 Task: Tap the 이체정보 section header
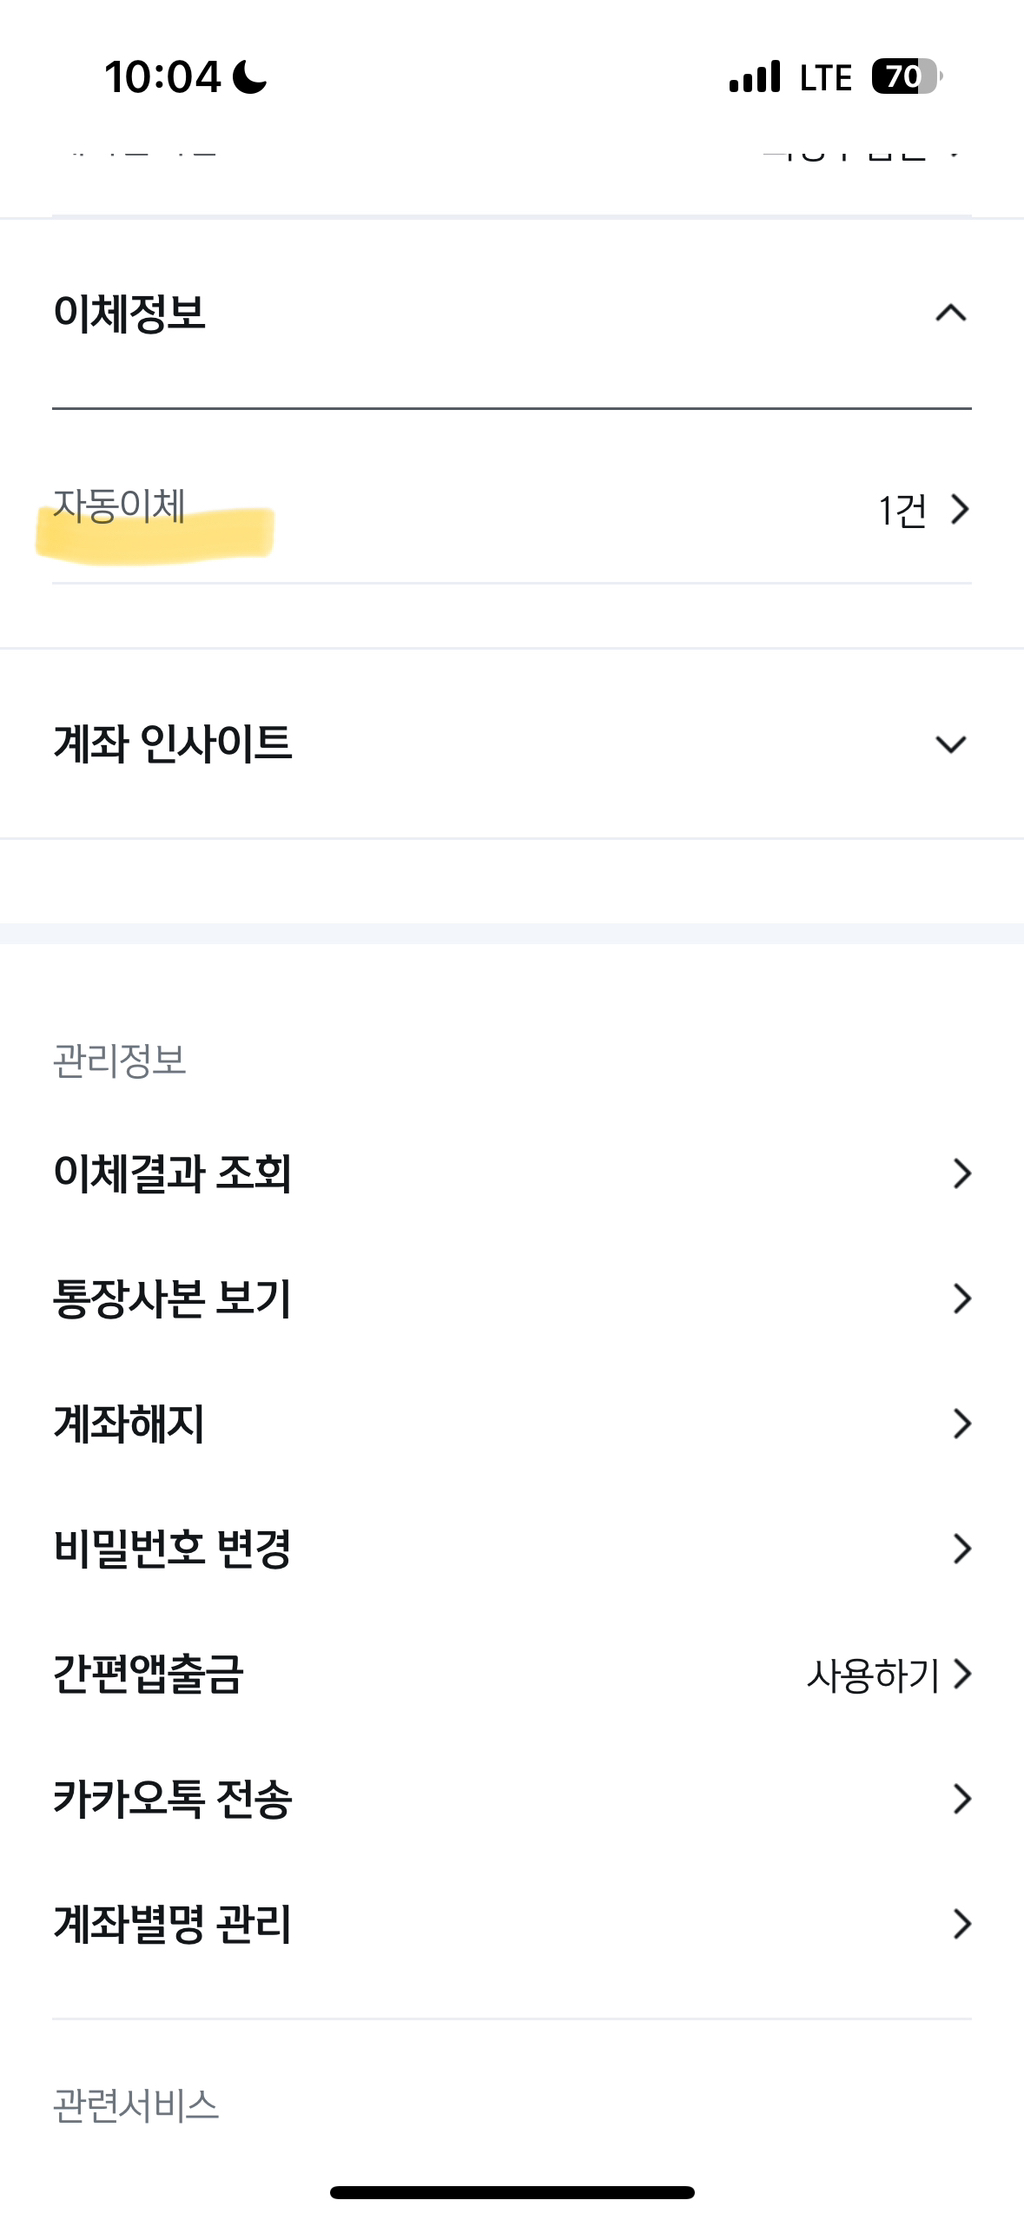130,314
